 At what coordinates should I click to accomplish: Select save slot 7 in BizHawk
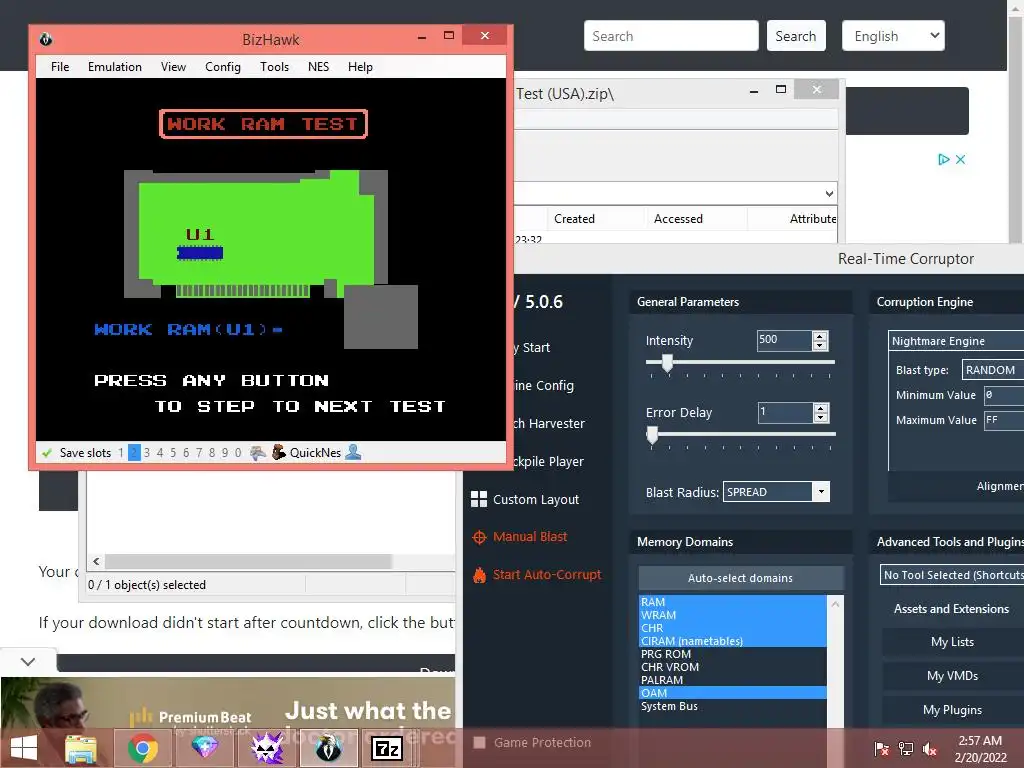coord(199,453)
